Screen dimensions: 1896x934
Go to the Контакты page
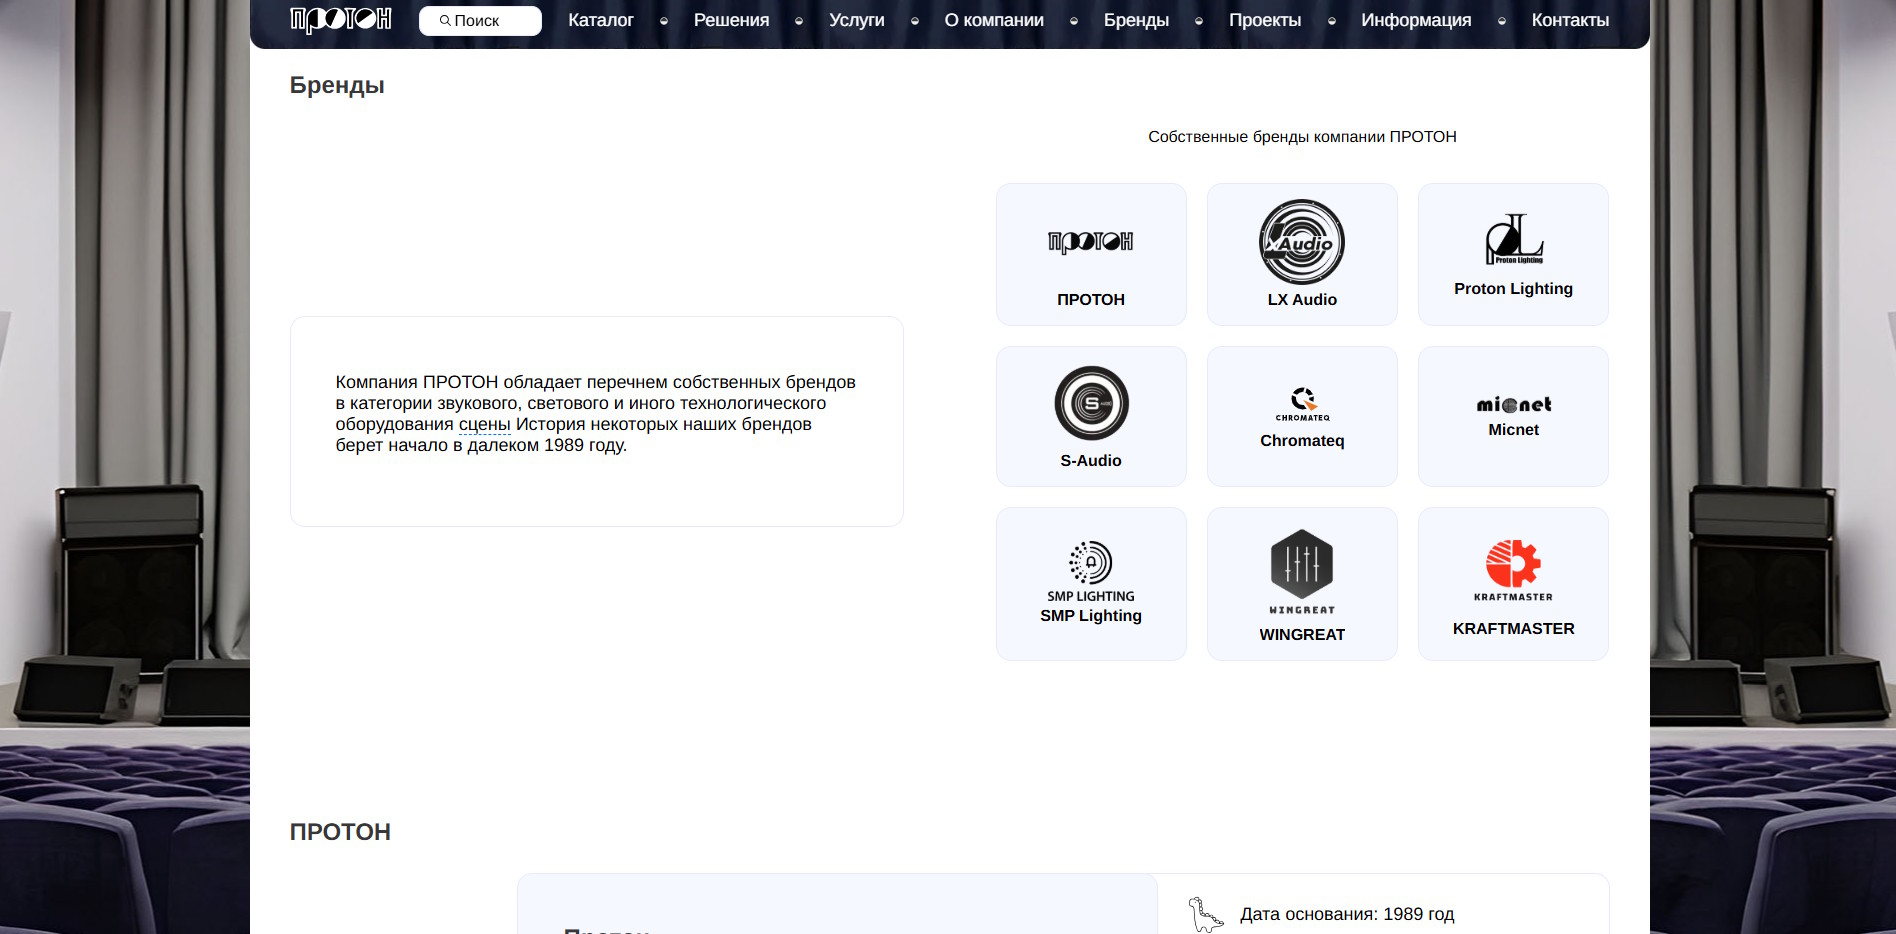coord(1570,20)
